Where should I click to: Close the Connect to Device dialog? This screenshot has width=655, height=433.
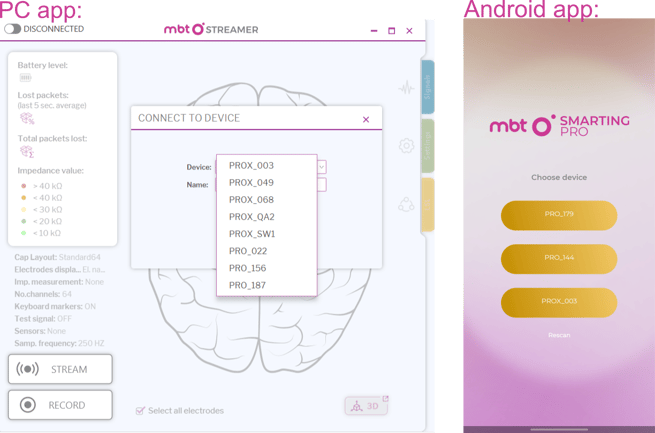[x=366, y=119]
